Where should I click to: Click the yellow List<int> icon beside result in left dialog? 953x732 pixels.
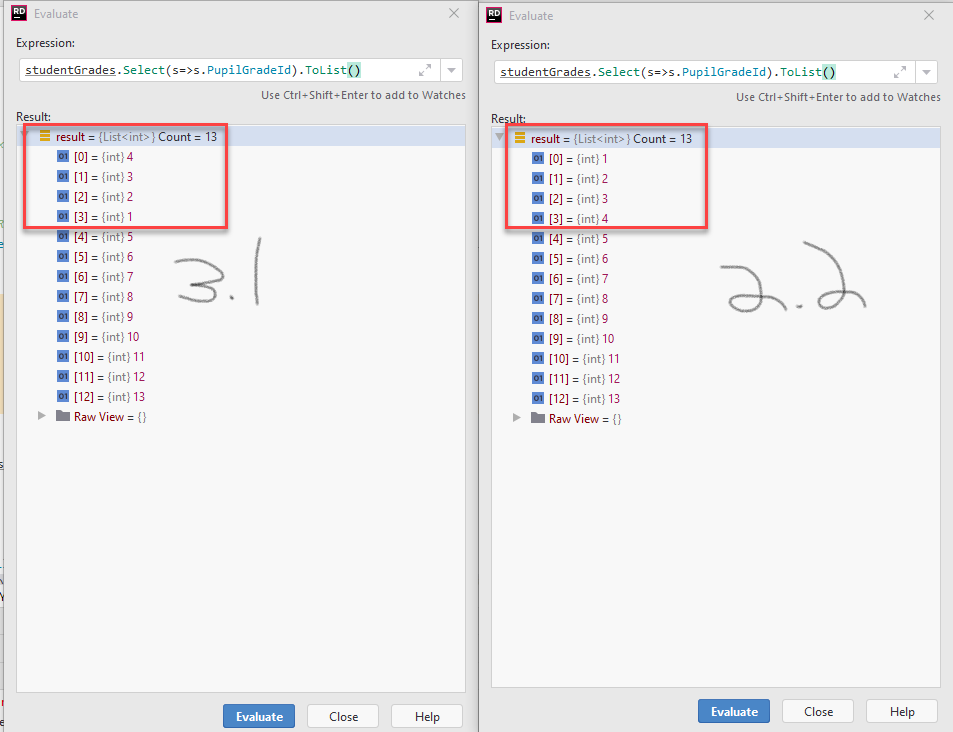tap(44, 136)
